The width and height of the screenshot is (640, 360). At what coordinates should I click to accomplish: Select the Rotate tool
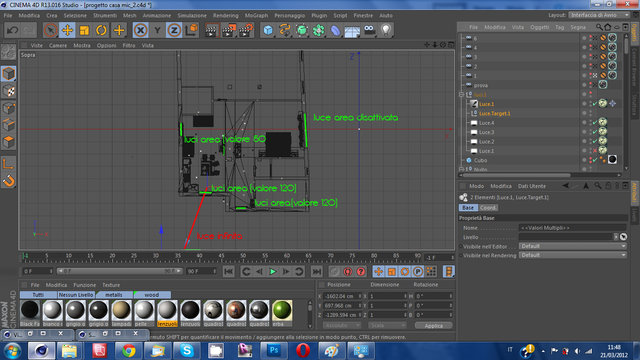[101, 30]
